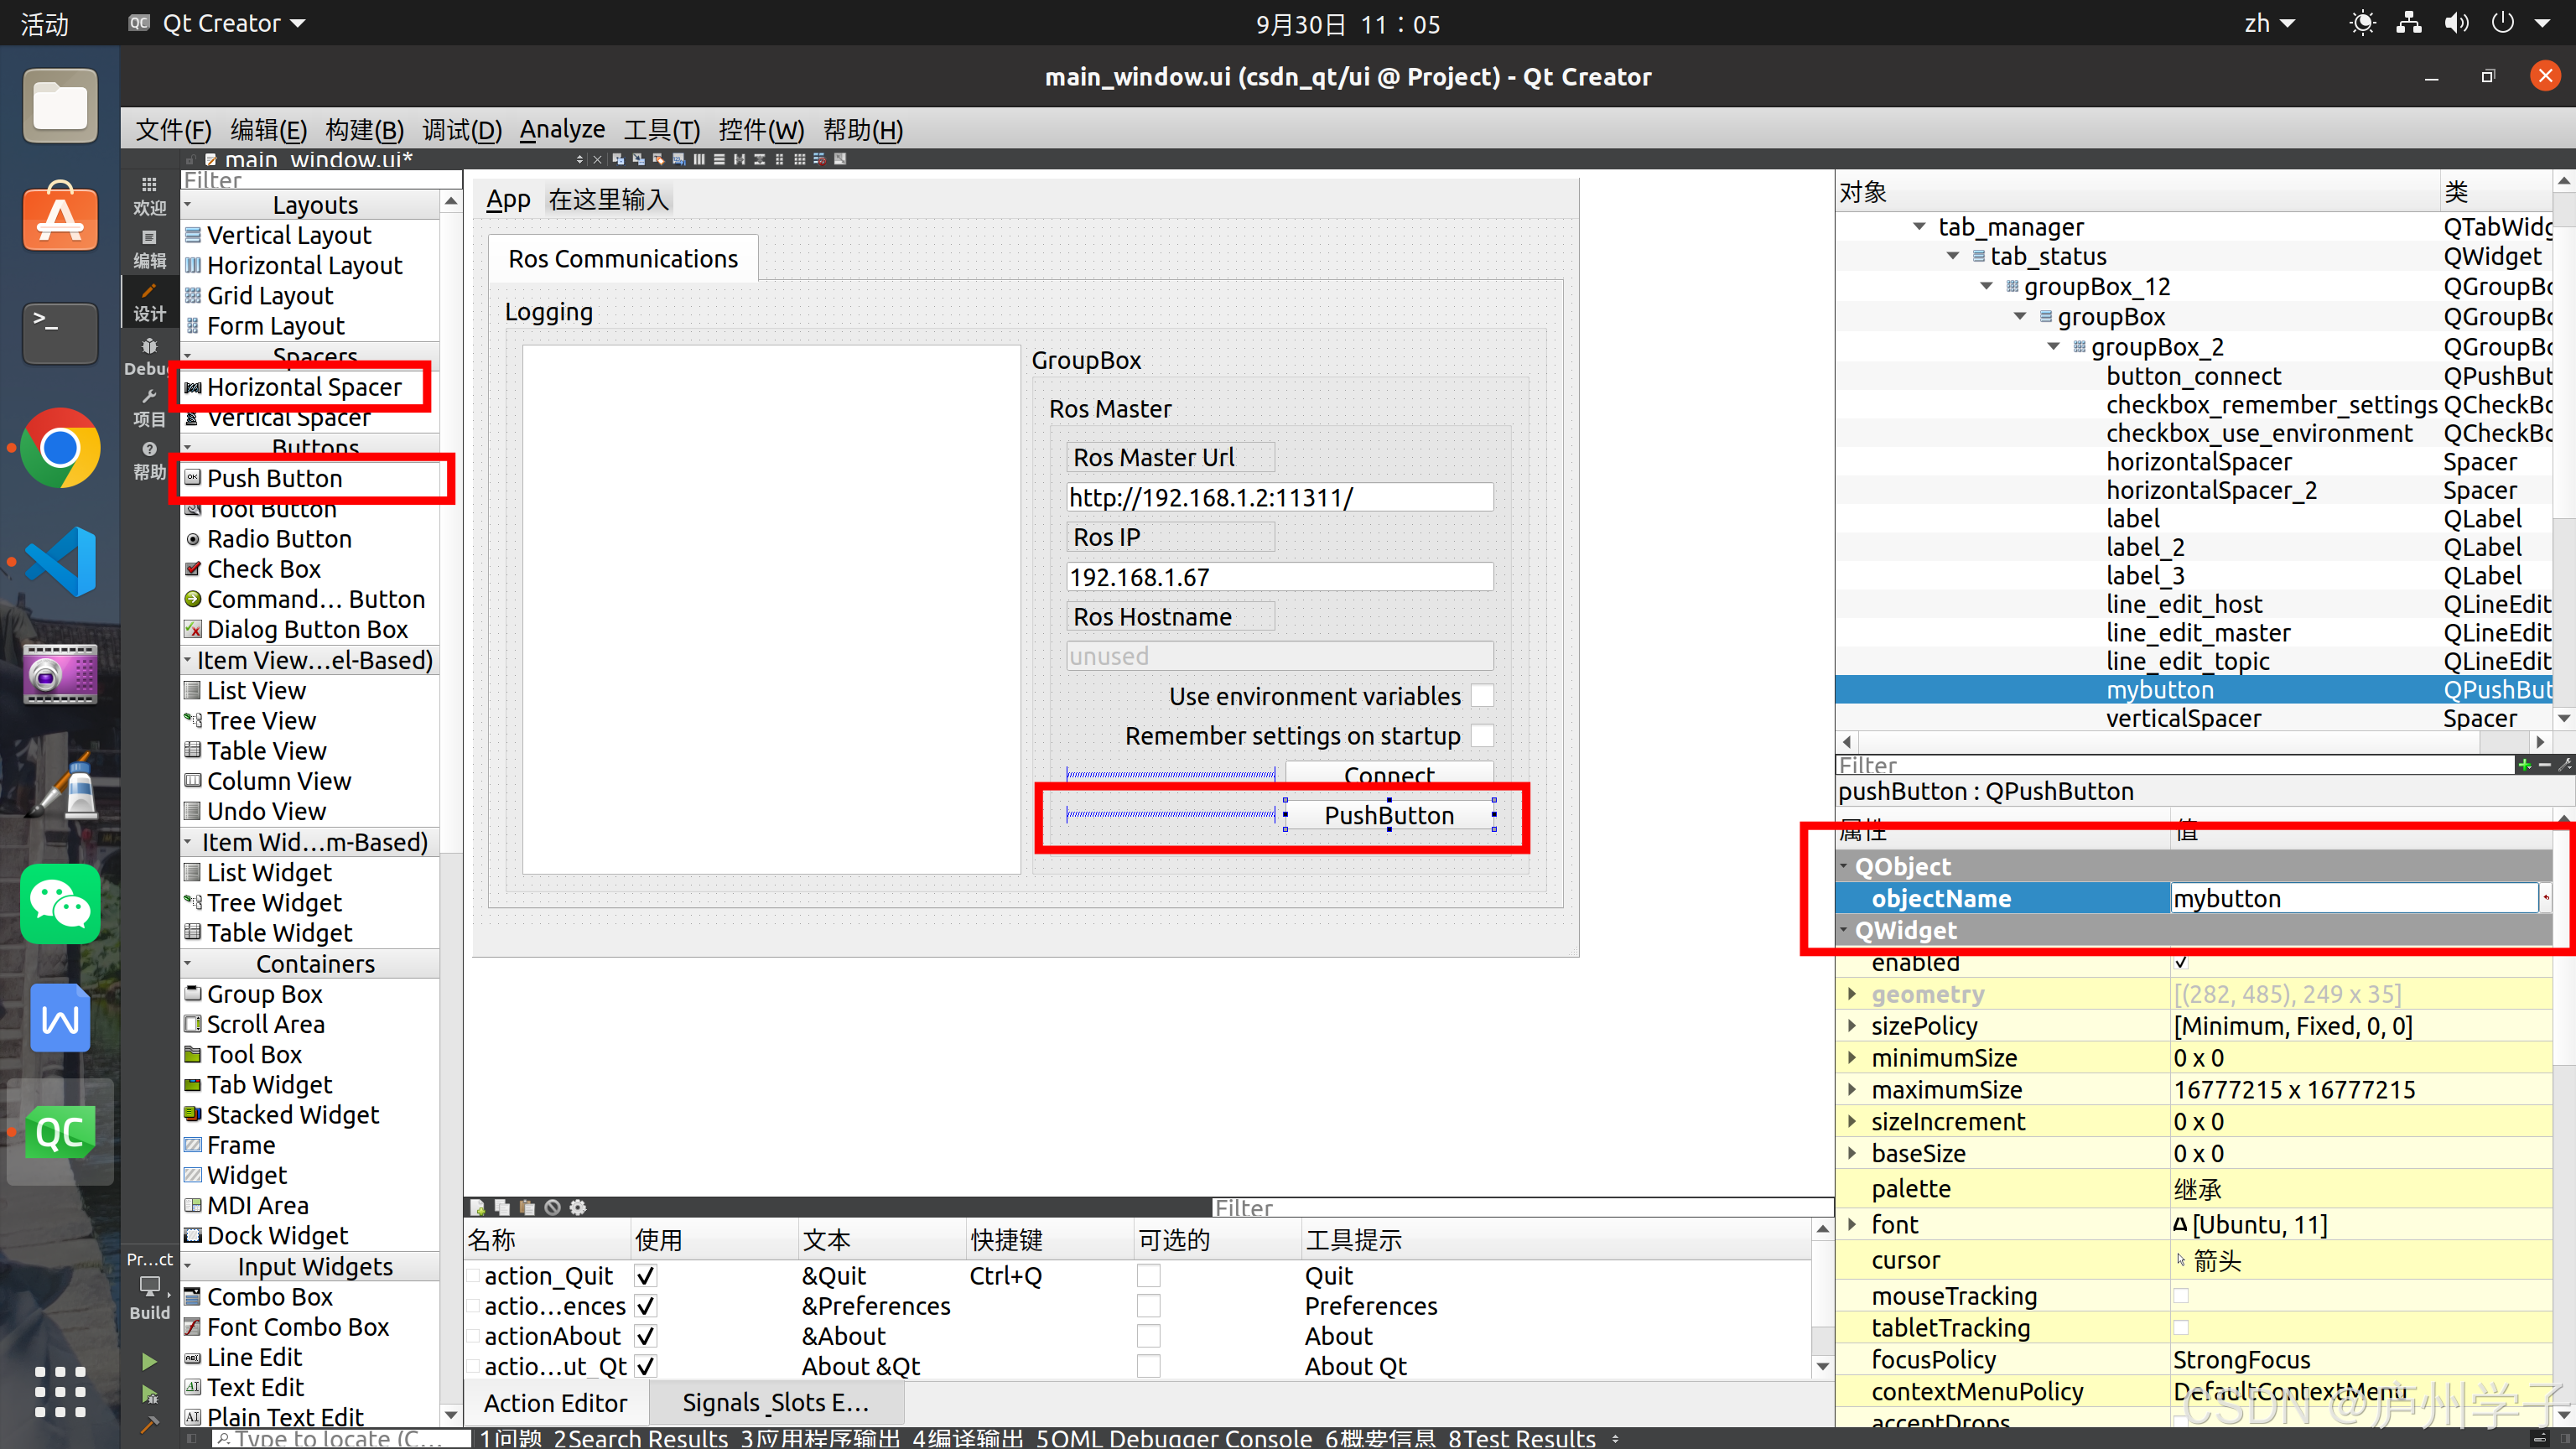Expand the sizePolicy property row

coord(1851,1026)
